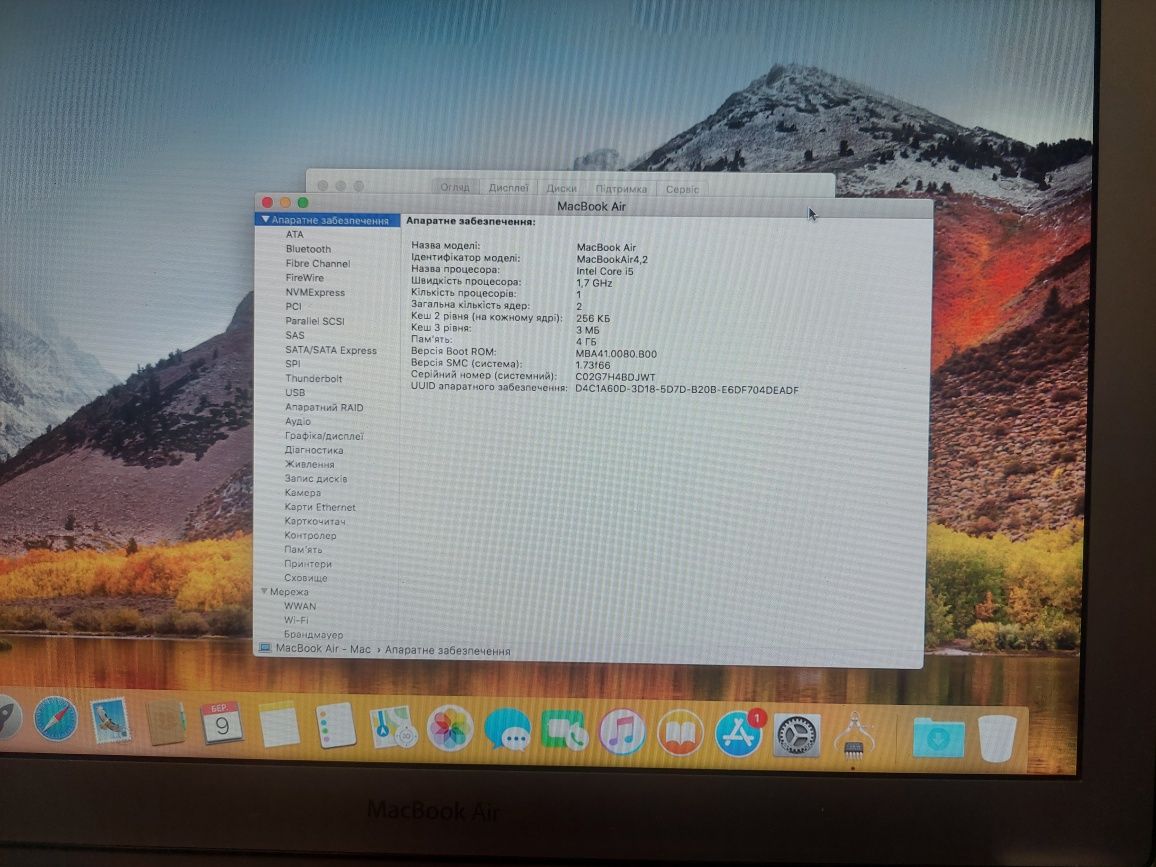The height and width of the screenshot is (867, 1156).
Task: Select Графіка/дисплеї in the sidebar
Action: point(324,436)
